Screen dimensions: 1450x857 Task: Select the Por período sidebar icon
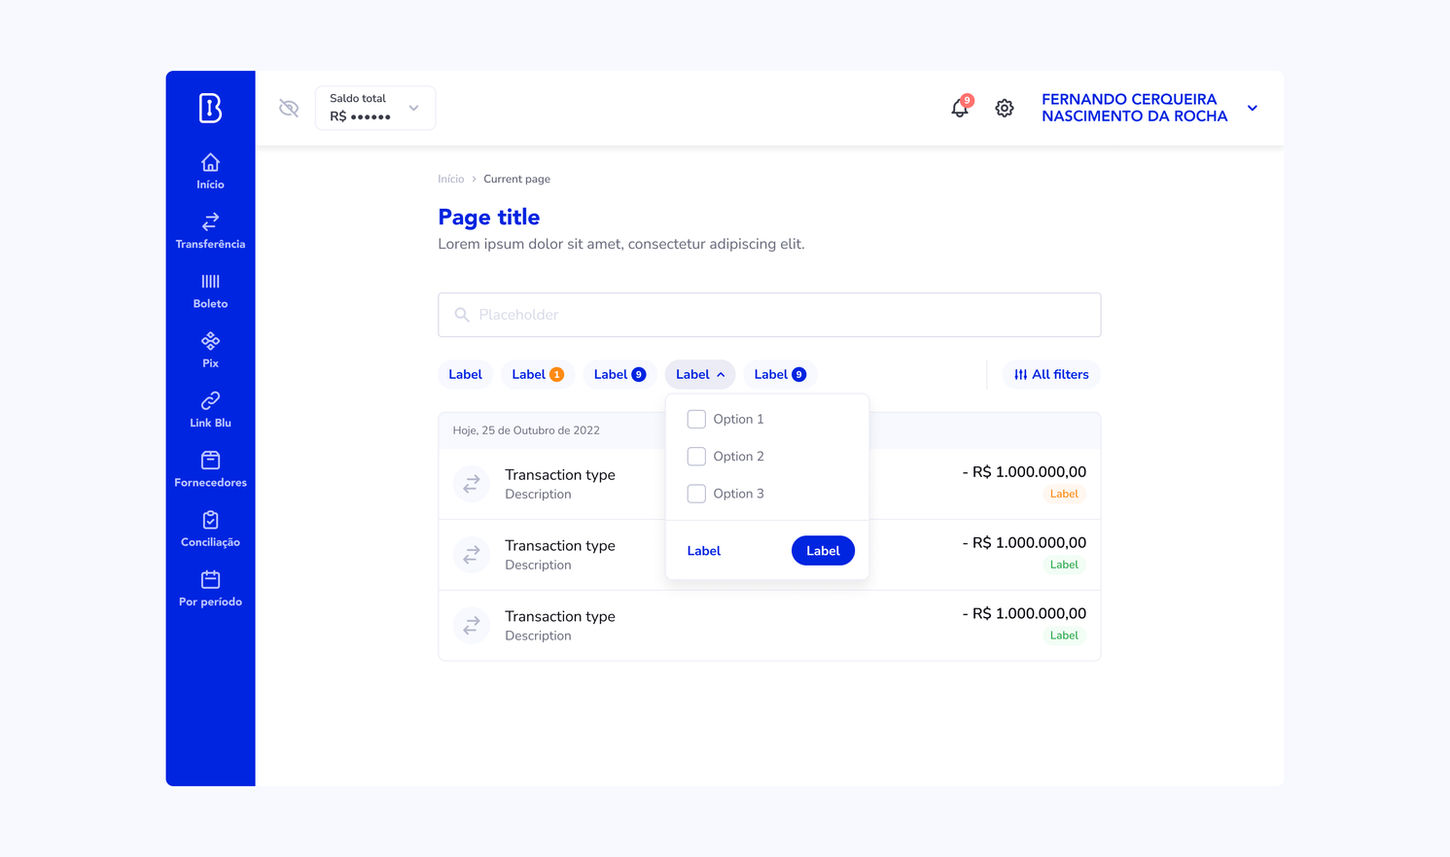(x=210, y=588)
